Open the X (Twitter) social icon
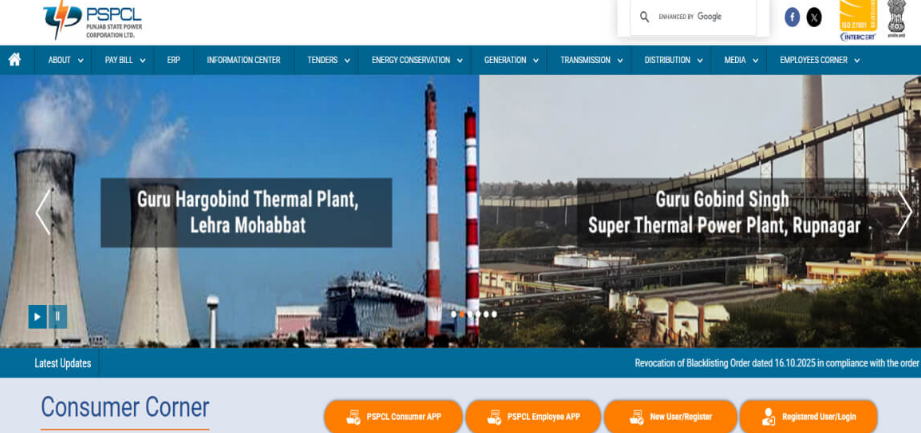Screen dimensions: 921x433 (x=814, y=17)
